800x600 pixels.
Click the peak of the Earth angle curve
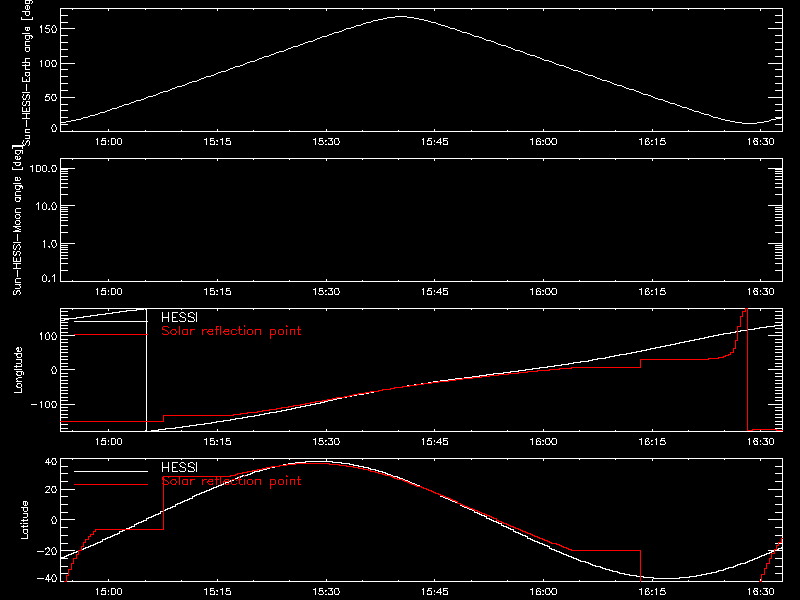(401, 17)
